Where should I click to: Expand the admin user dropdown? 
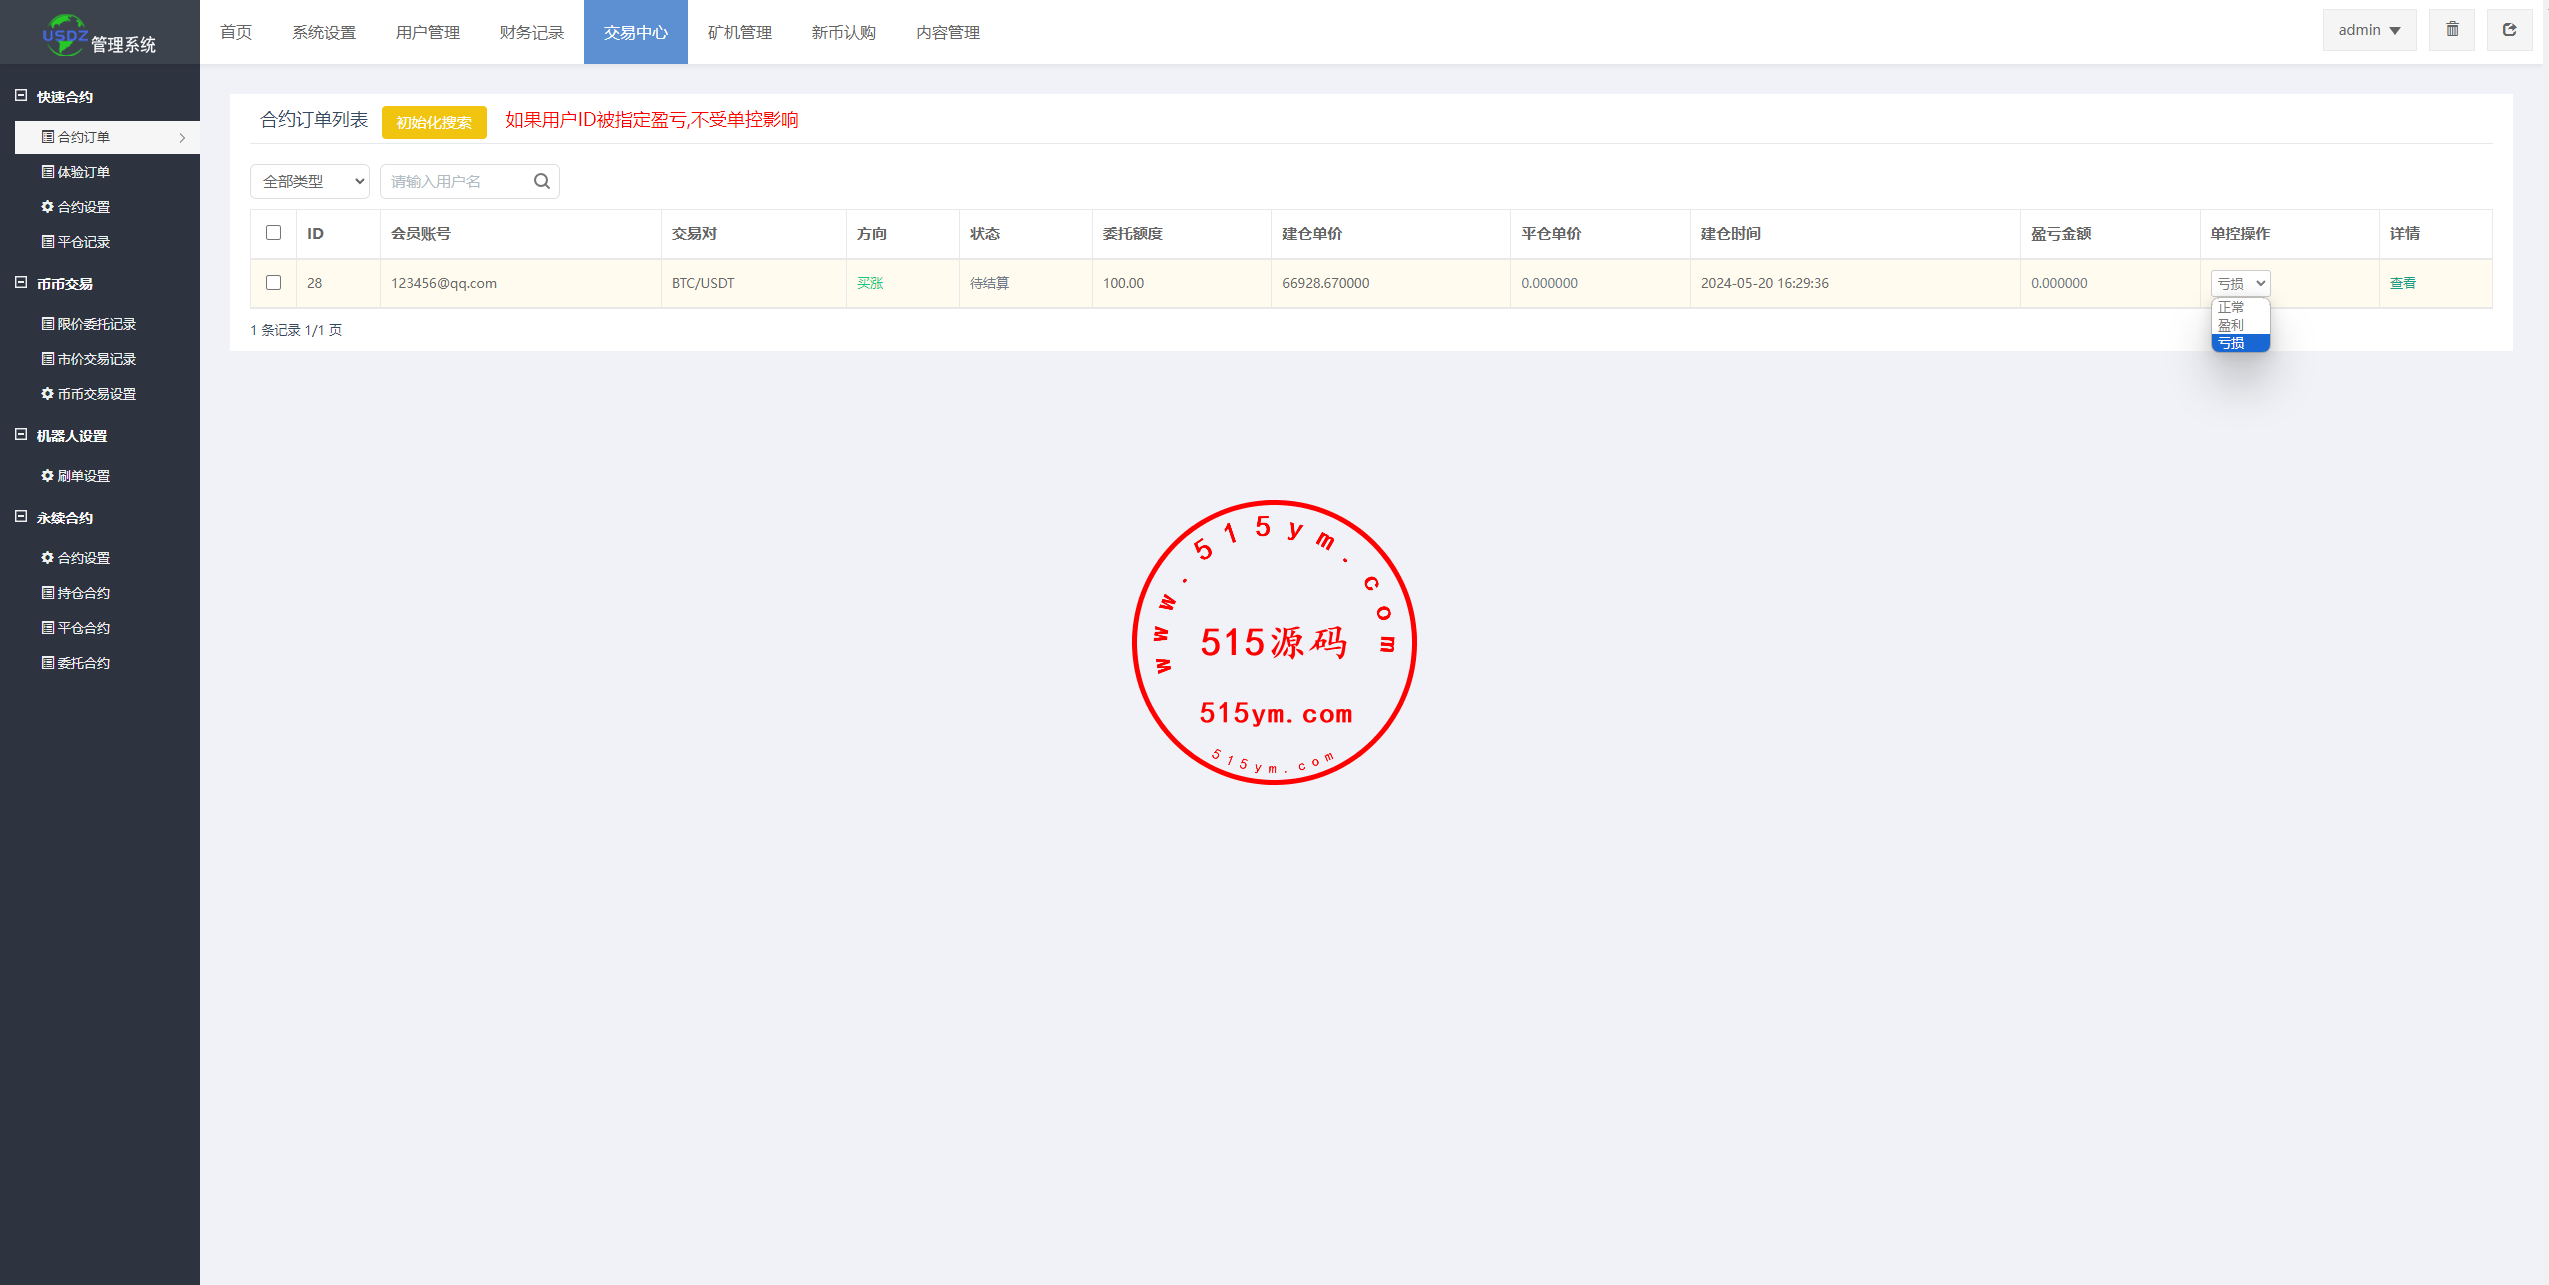pos(2368,30)
